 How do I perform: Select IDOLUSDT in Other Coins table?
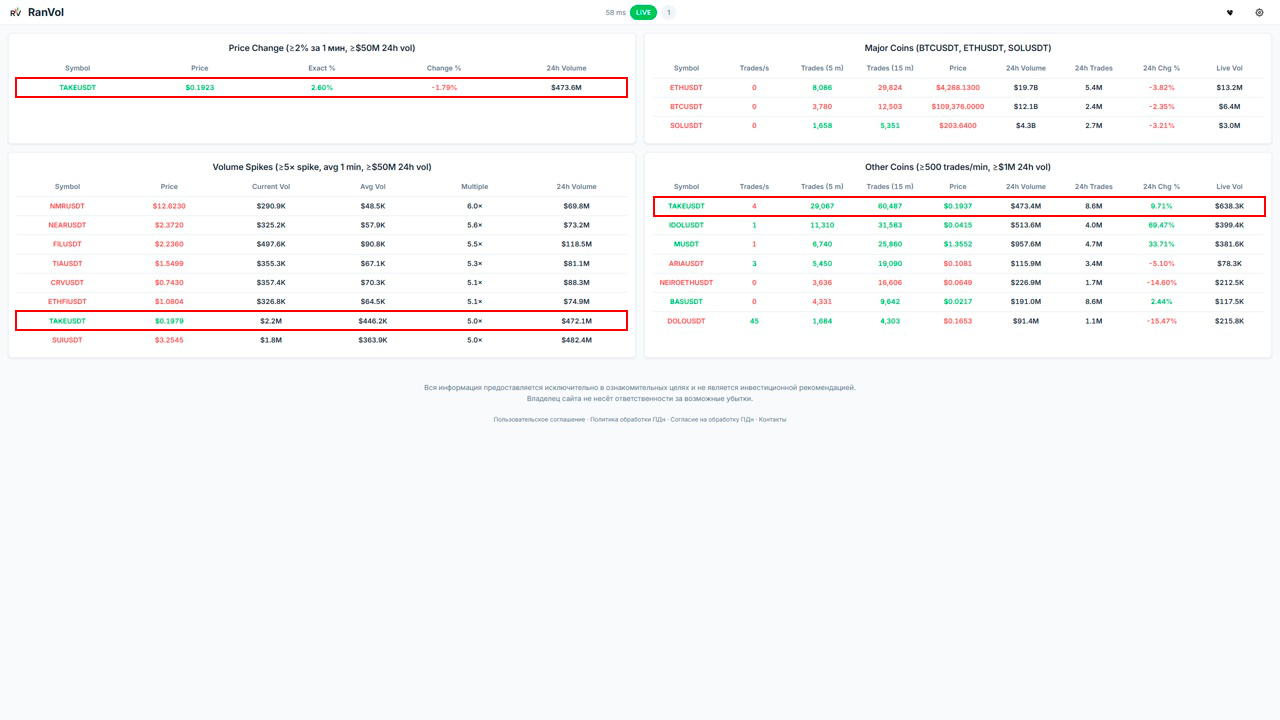[686, 225]
